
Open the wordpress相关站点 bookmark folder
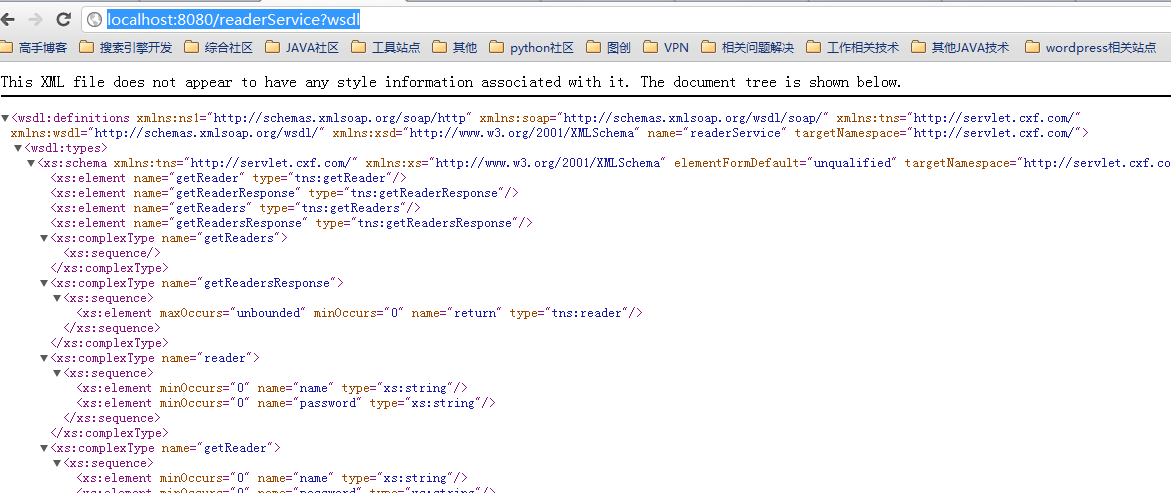[1091, 48]
